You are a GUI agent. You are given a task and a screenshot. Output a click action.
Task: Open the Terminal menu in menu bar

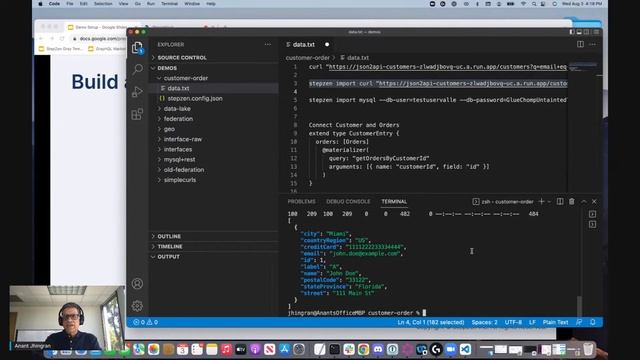tap(169, 4)
